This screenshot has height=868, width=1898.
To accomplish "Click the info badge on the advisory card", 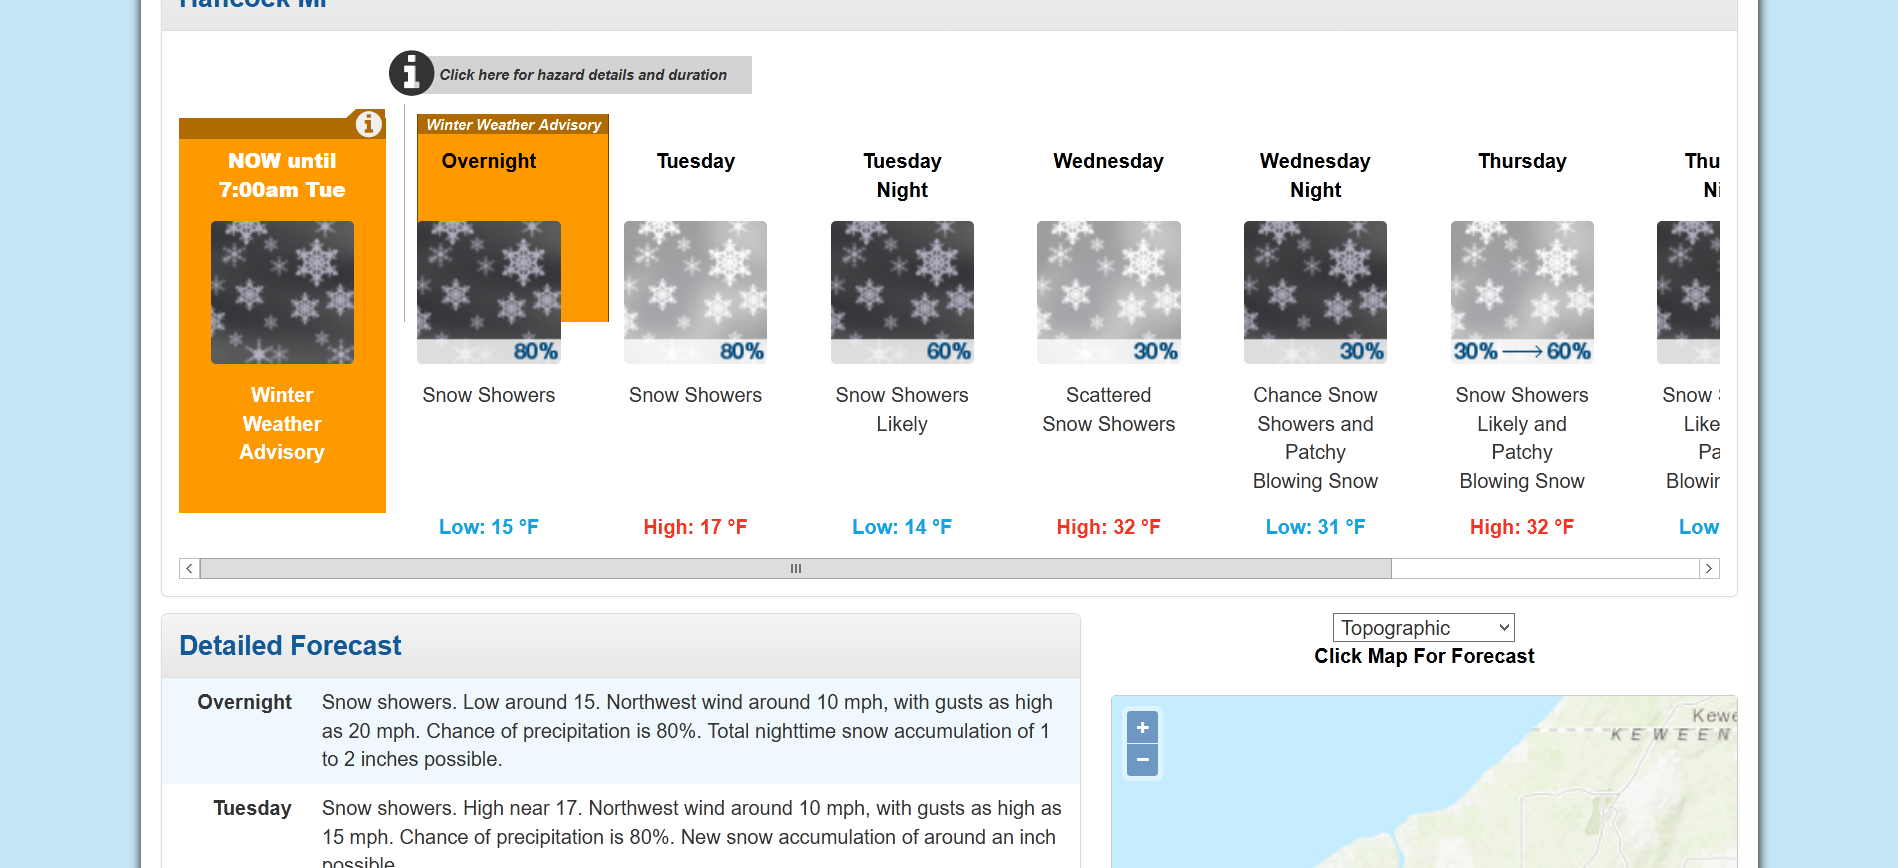I will tap(367, 123).
